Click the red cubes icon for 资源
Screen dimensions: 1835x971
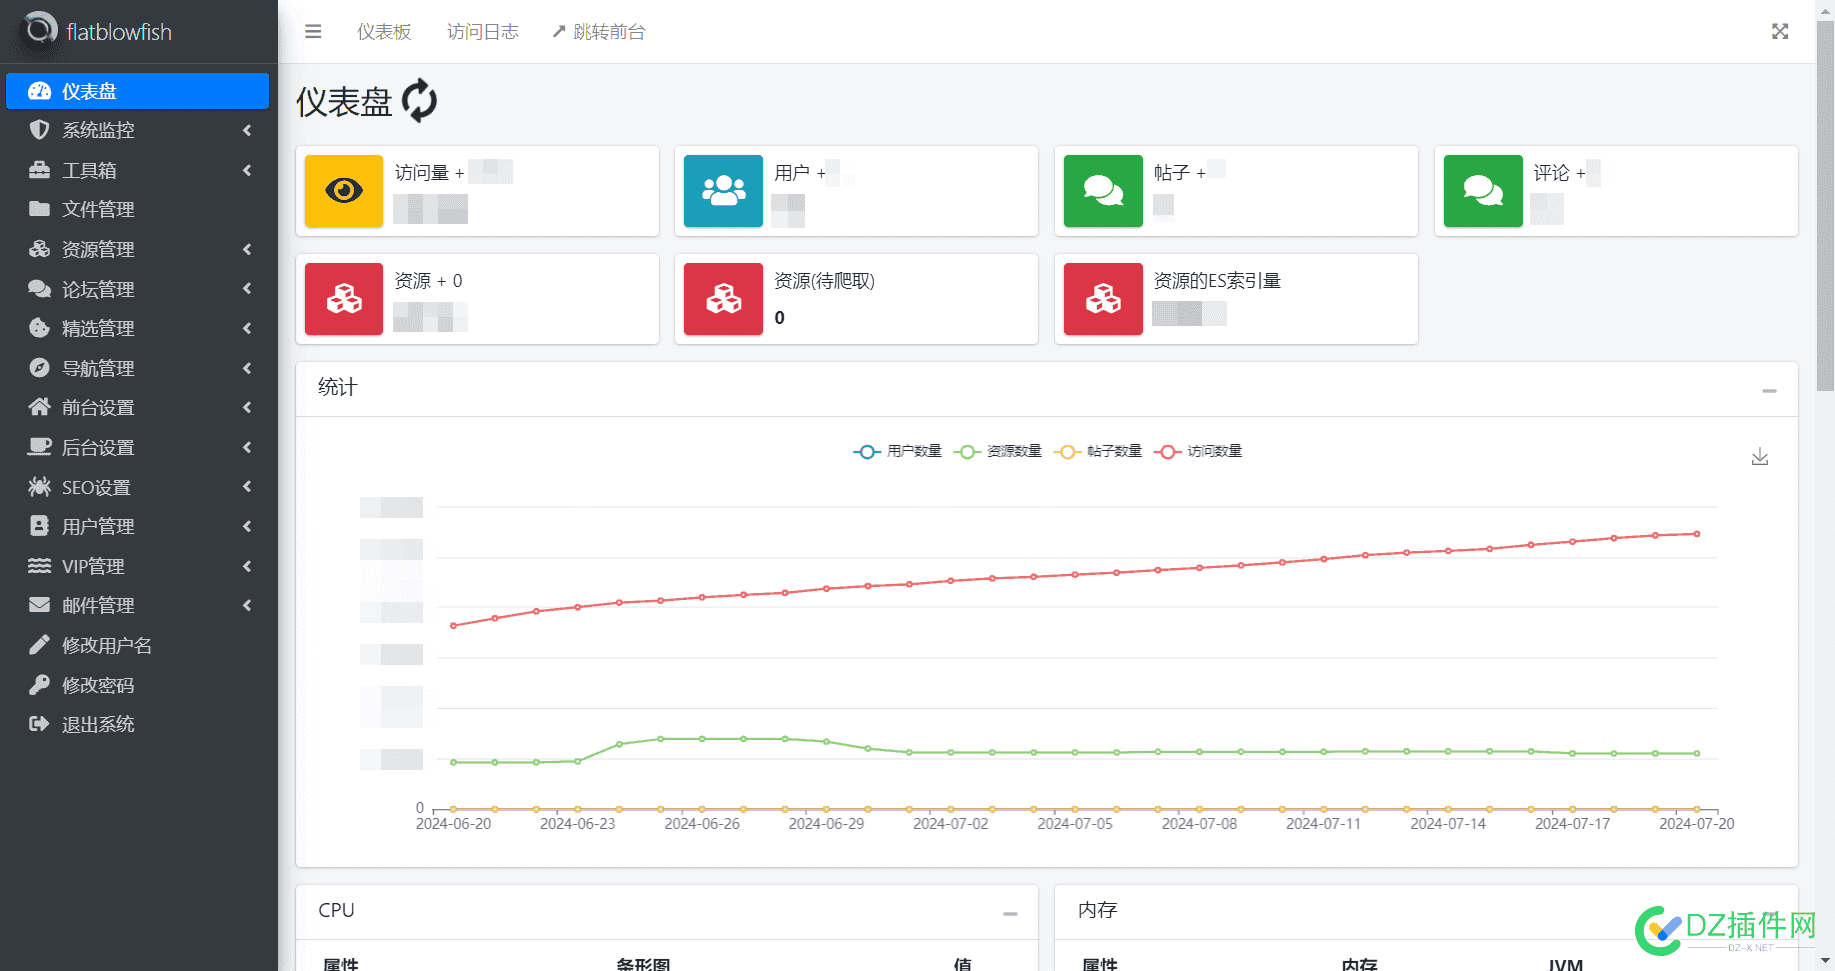tap(344, 299)
